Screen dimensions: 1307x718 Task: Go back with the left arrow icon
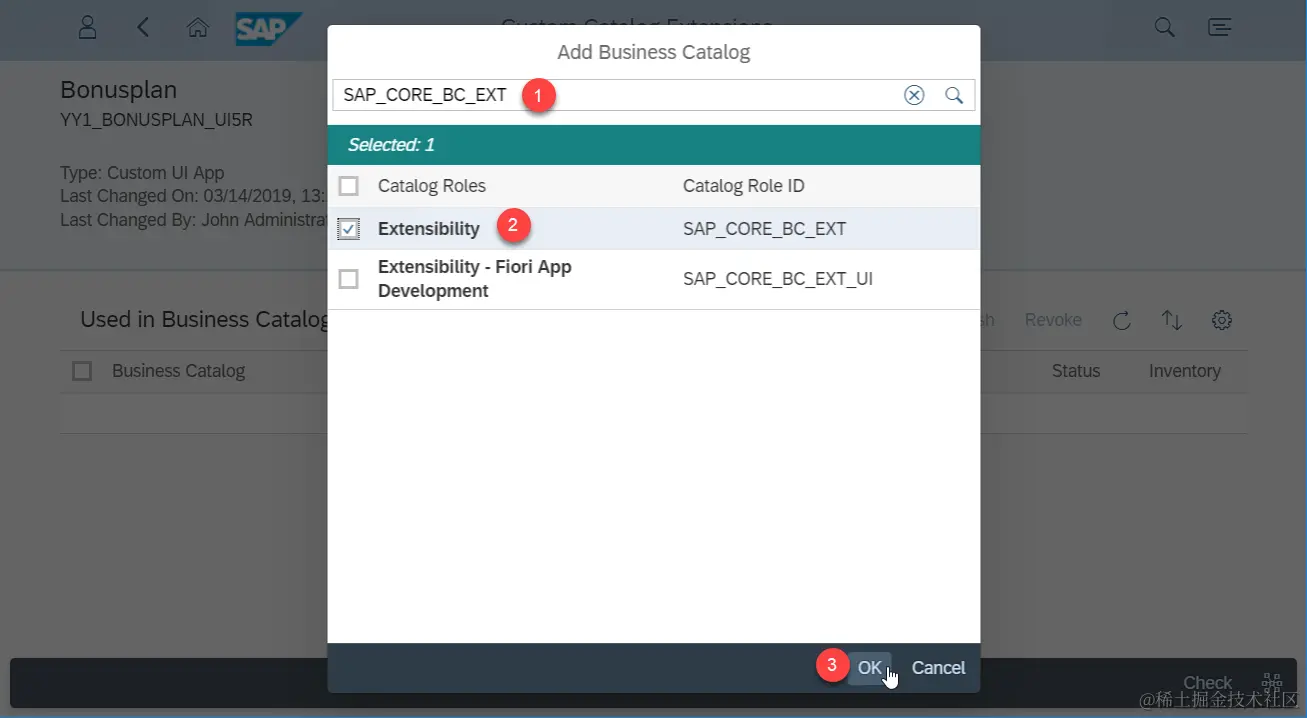point(143,27)
